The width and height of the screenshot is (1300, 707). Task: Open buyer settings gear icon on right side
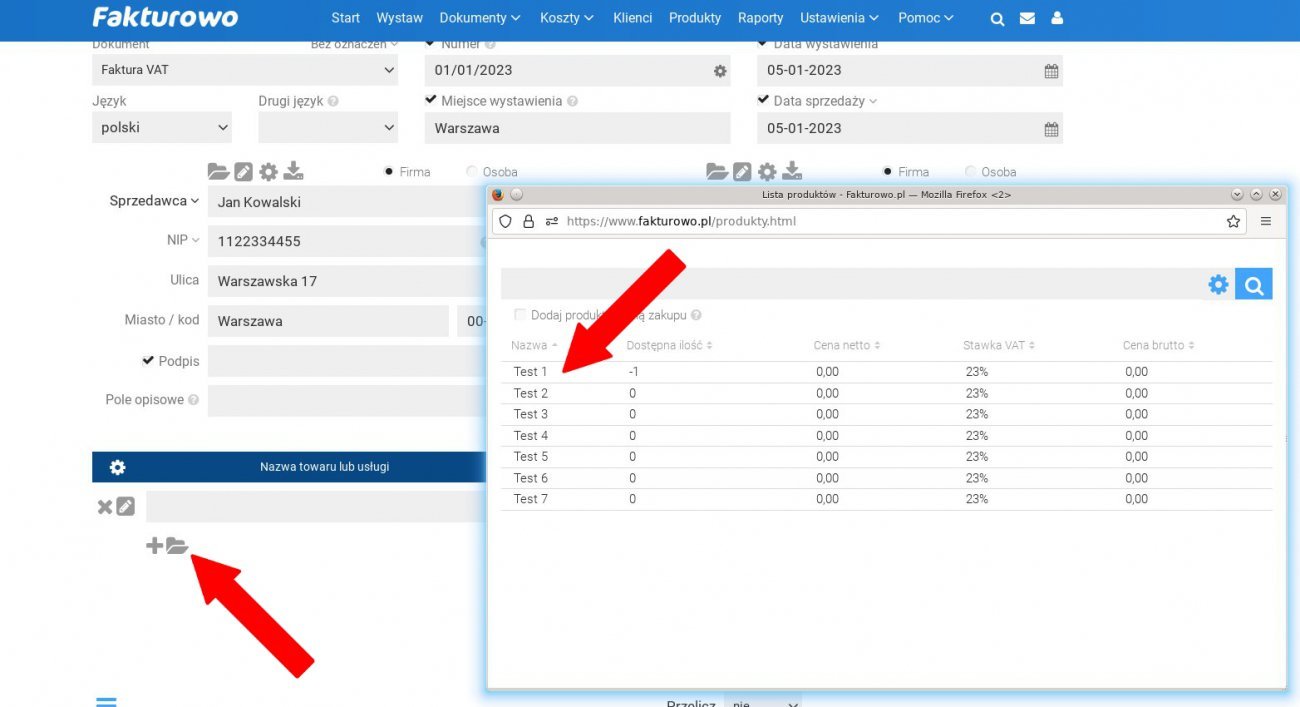click(x=767, y=171)
